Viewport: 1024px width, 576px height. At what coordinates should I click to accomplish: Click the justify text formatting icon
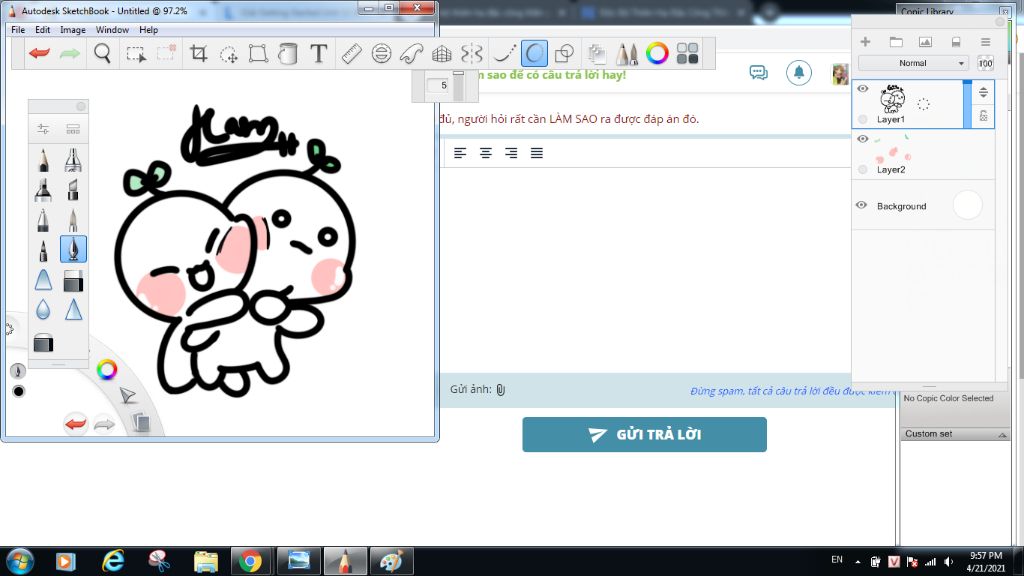(x=537, y=153)
